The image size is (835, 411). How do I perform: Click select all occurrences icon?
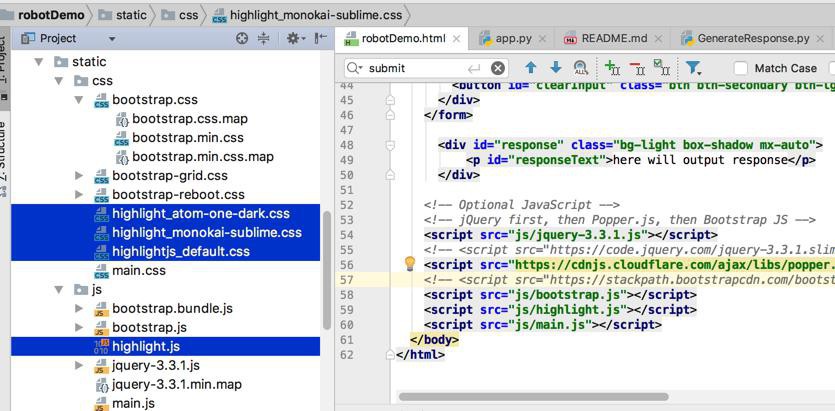point(661,68)
